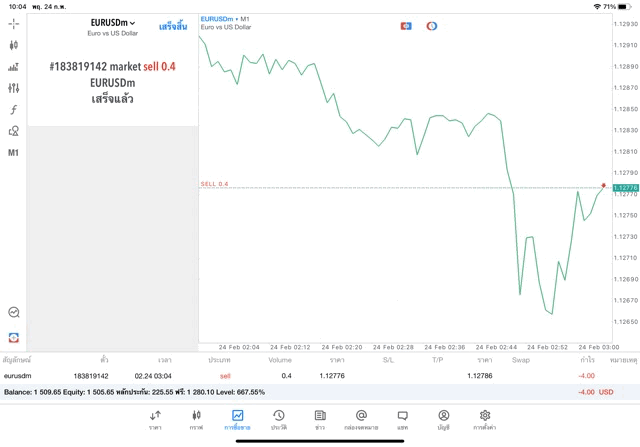Screen dimensions: 640x447
Task: Open the drawing objects tool
Action: 13,131
